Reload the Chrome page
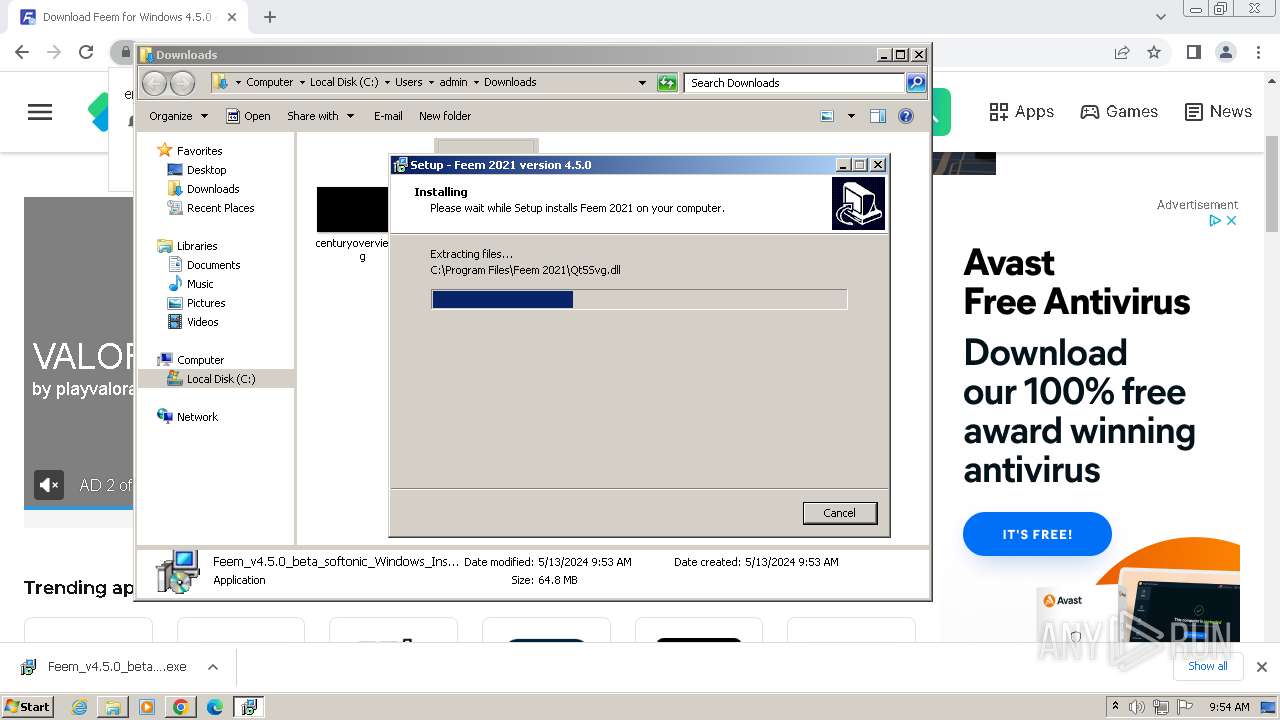This screenshot has width=1280, height=720. coord(86,52)
